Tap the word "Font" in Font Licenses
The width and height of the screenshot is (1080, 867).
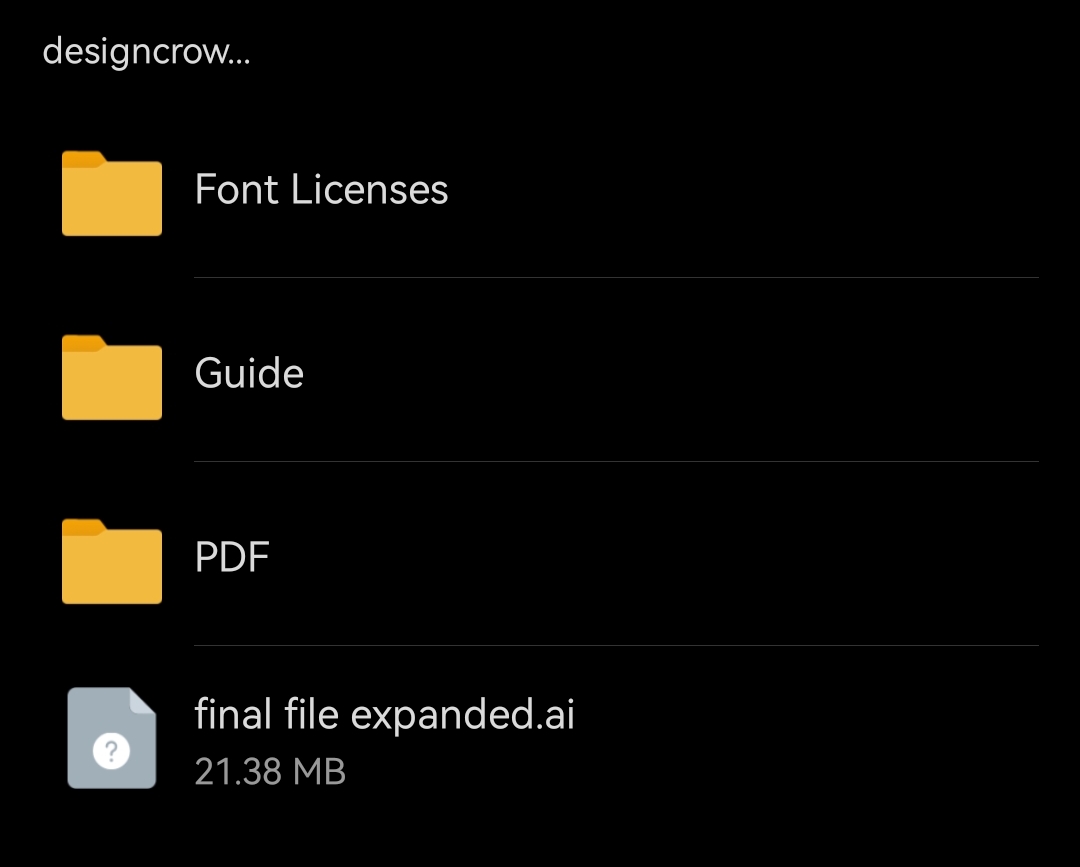237,190
